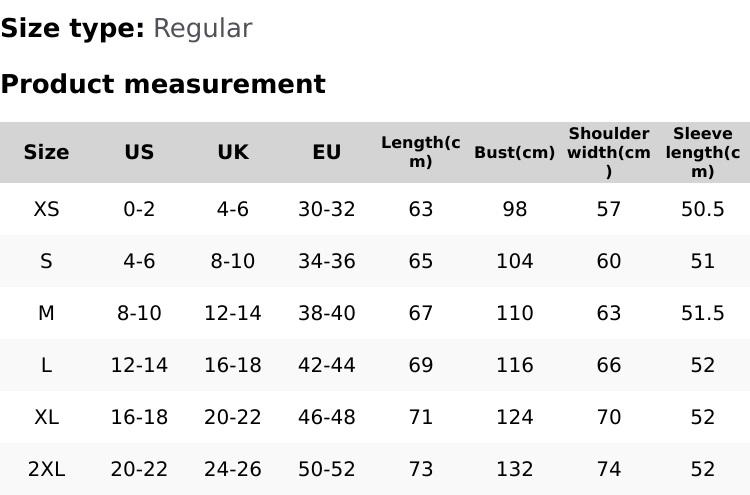Select the "EU" column header

pyautogui.click(x=327, y=152)
